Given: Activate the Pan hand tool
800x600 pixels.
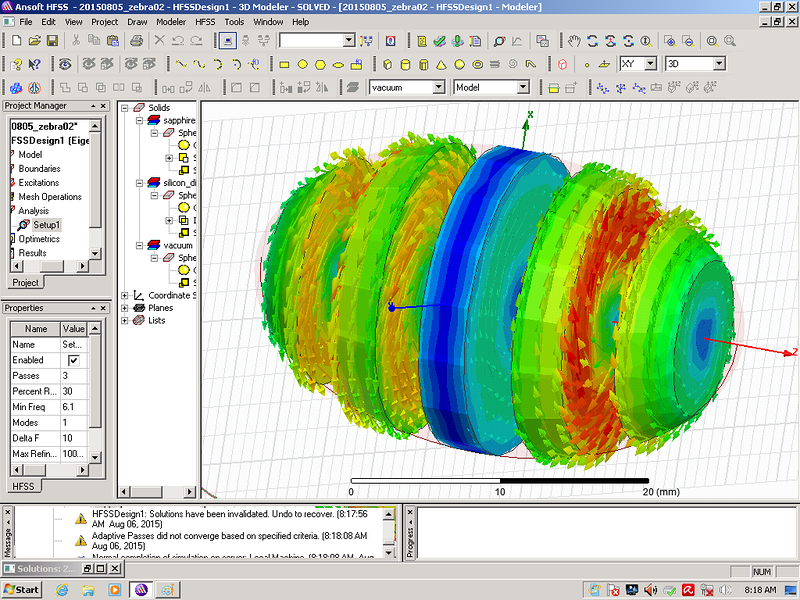Looking at the screenshot, I should (574, 41).
